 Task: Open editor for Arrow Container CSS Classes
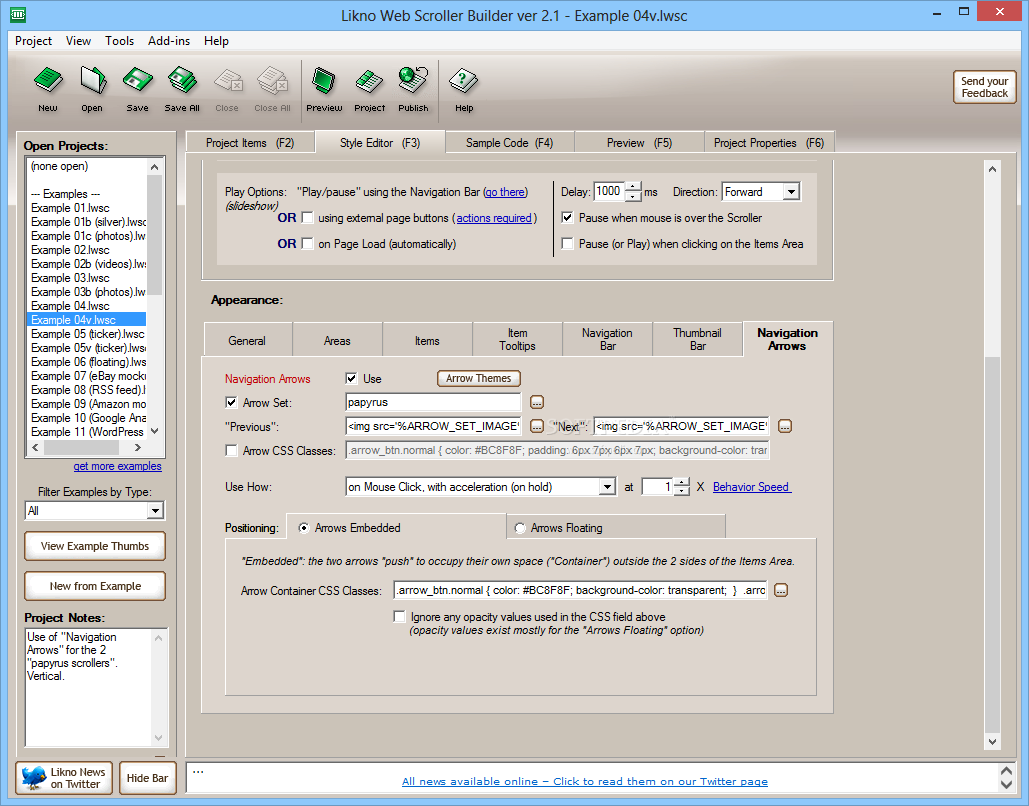[781, 590]
